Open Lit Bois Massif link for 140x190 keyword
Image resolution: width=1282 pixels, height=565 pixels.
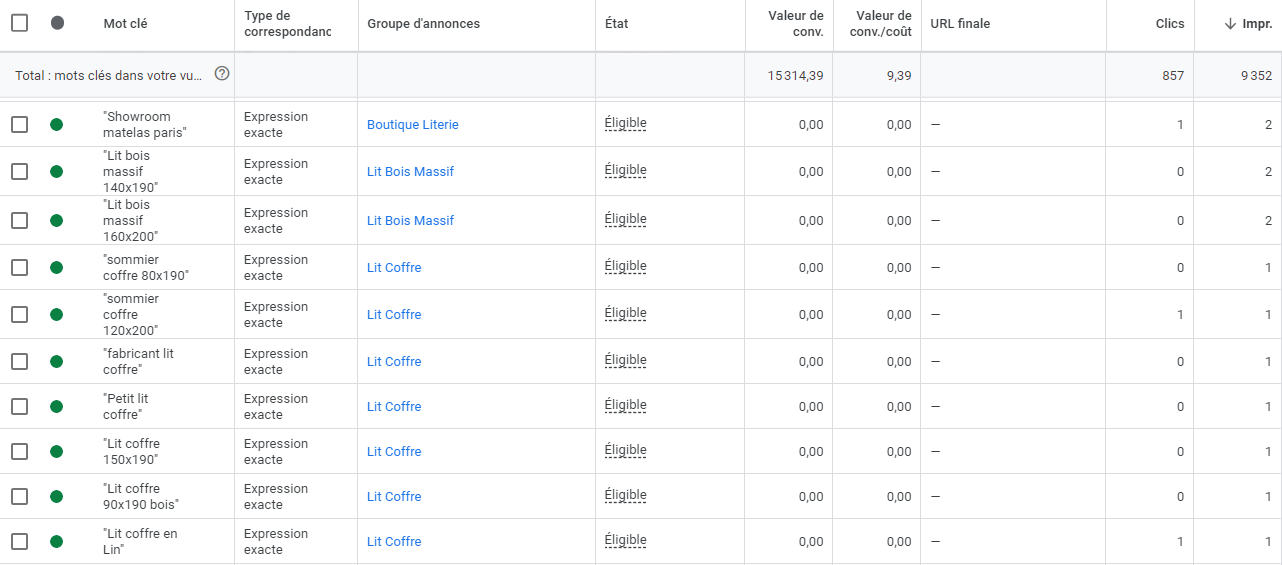coord(410,172)
